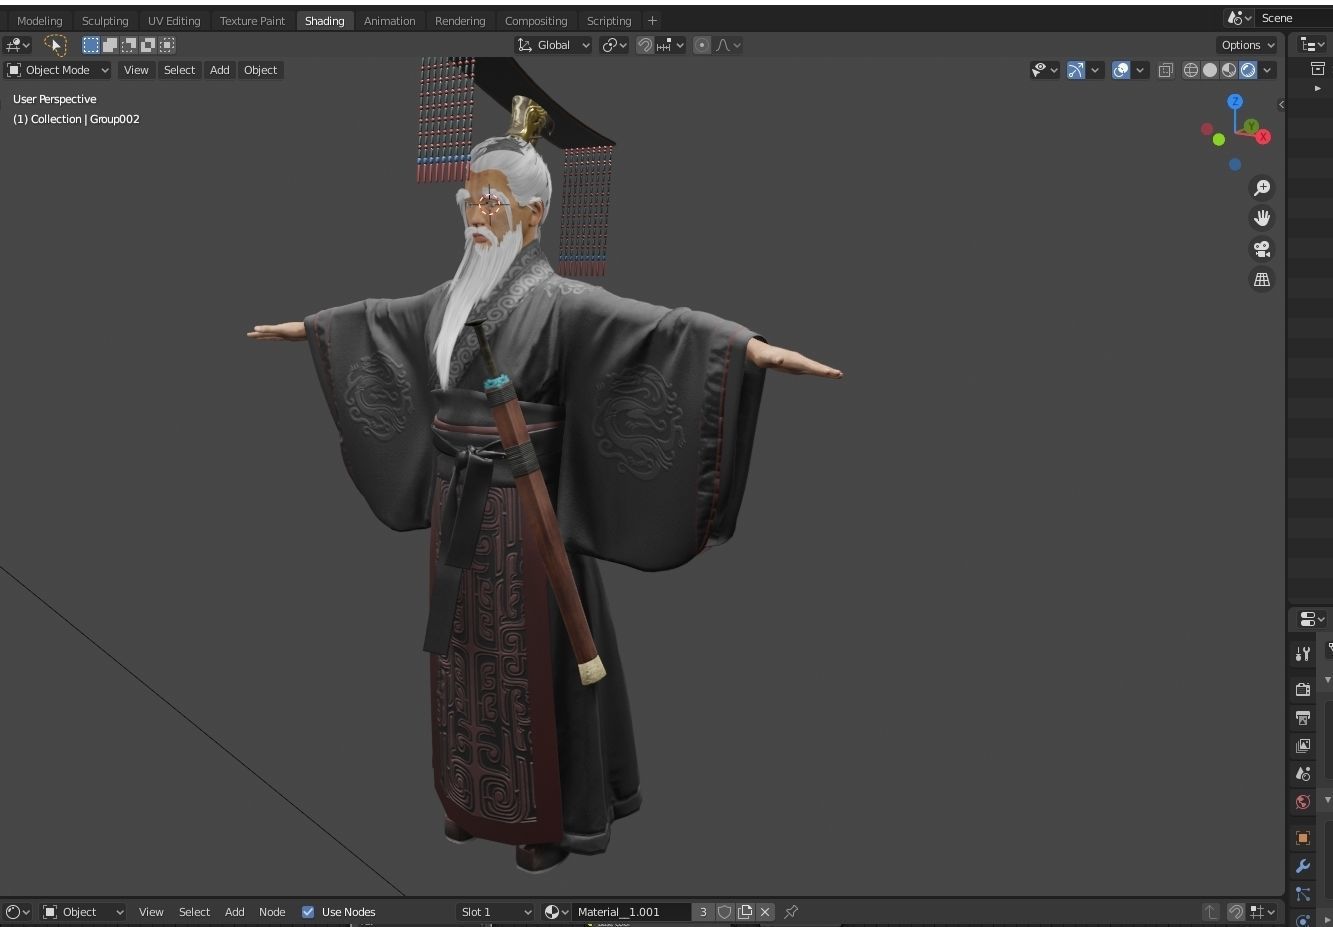Toggle X-Ray mode button
Viewport: 1333px width, 927px height.
click(1166, 70)
